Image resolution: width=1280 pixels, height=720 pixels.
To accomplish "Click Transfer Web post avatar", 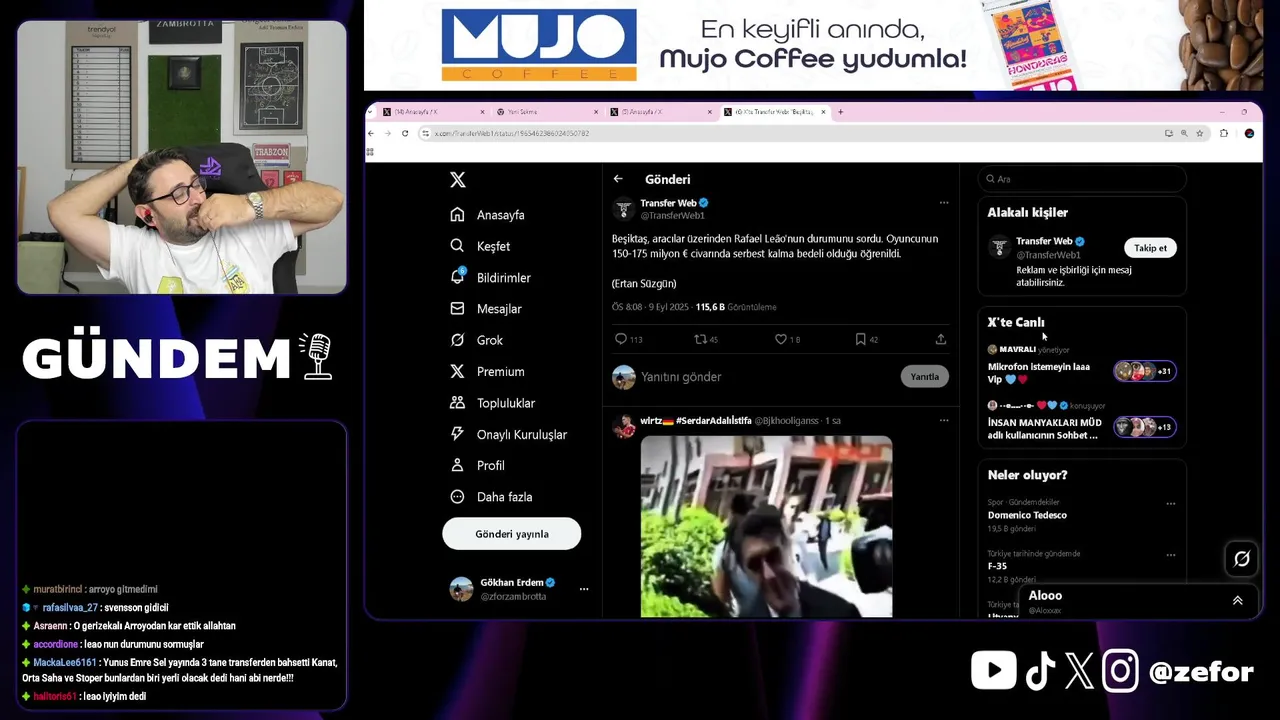I will pos(624,208).
